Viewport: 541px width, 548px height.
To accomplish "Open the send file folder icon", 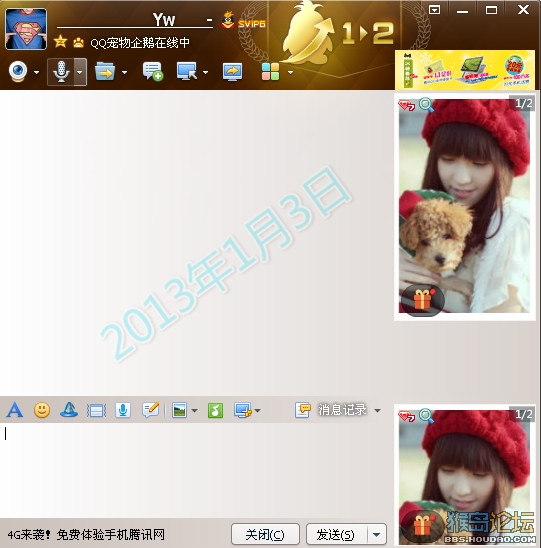I will tap(105, 71).
